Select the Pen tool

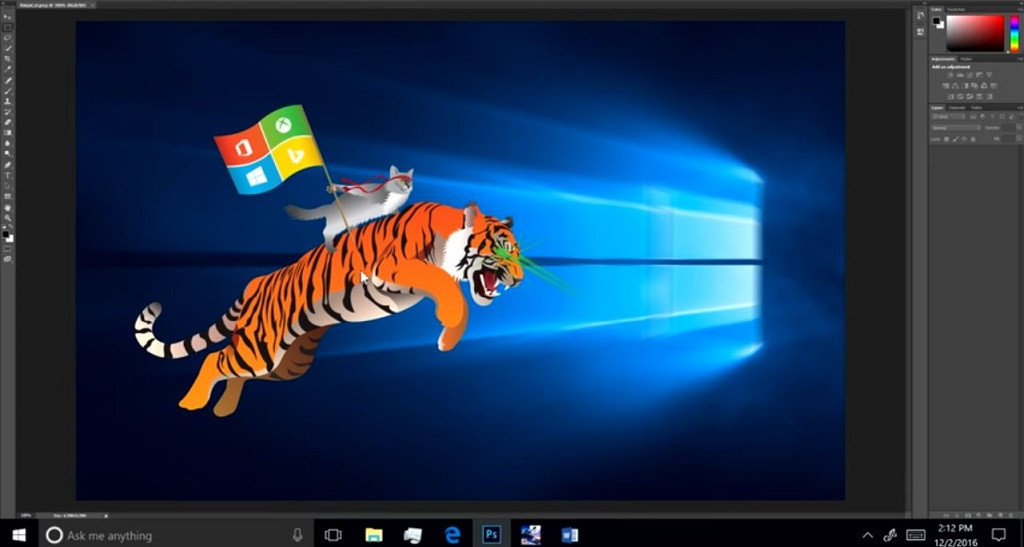(x=8, y=164)
